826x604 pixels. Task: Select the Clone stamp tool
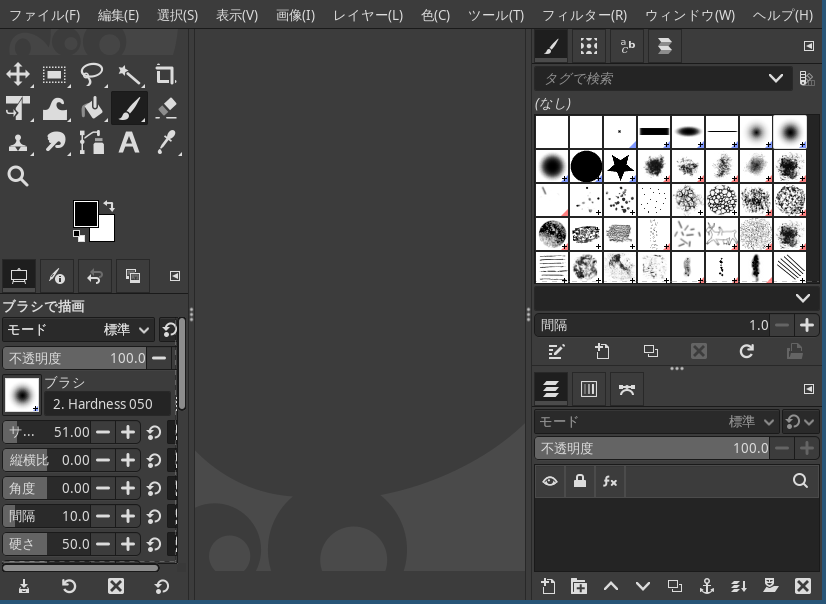pyautogui.click(x=18, y=143)
